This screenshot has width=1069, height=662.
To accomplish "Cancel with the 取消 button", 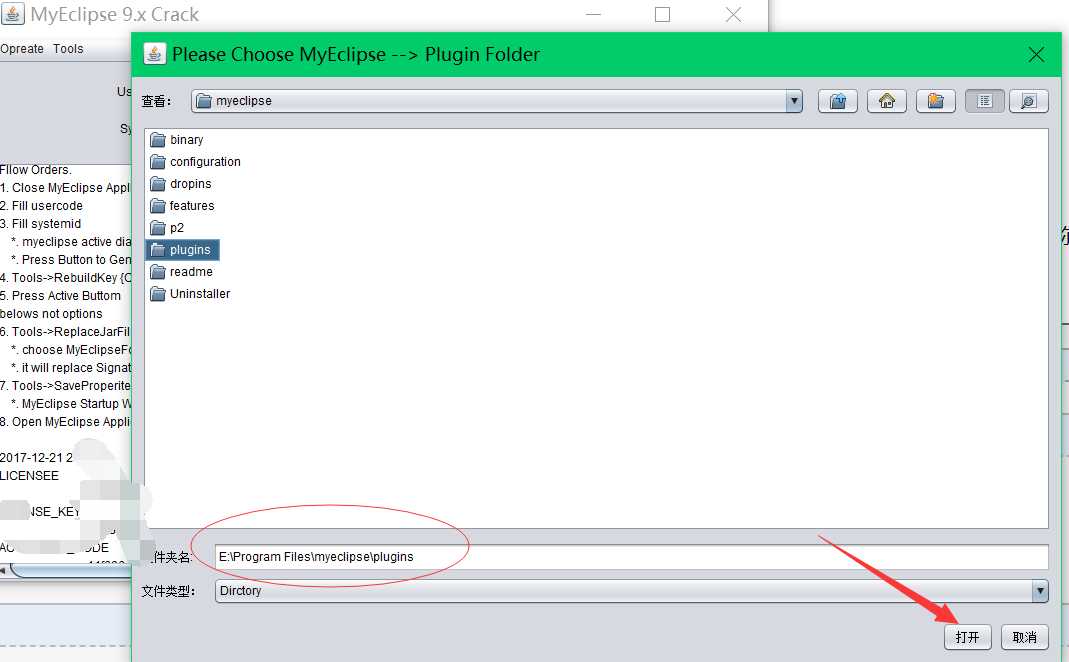I will [x=1025, y=637].
